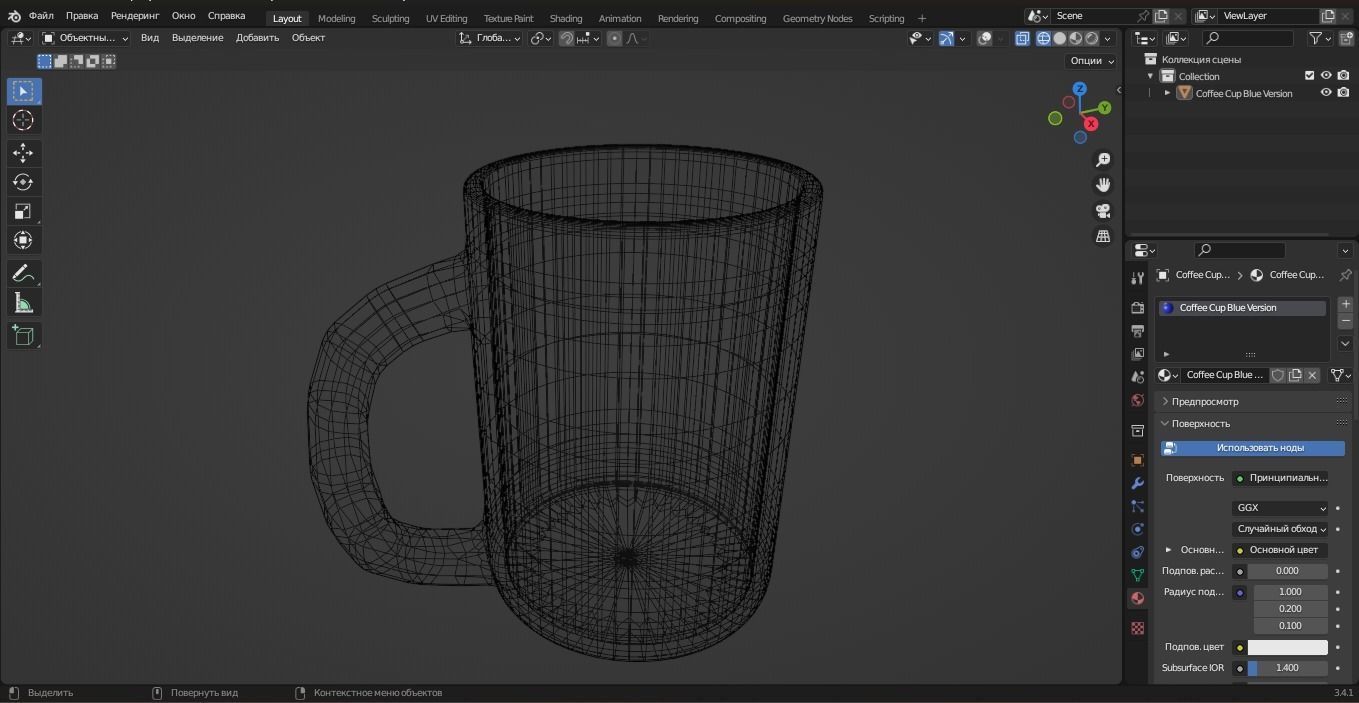The image size is (1359, 703).
Task: Open the Tool properties tab
Action: (1137, 278)
